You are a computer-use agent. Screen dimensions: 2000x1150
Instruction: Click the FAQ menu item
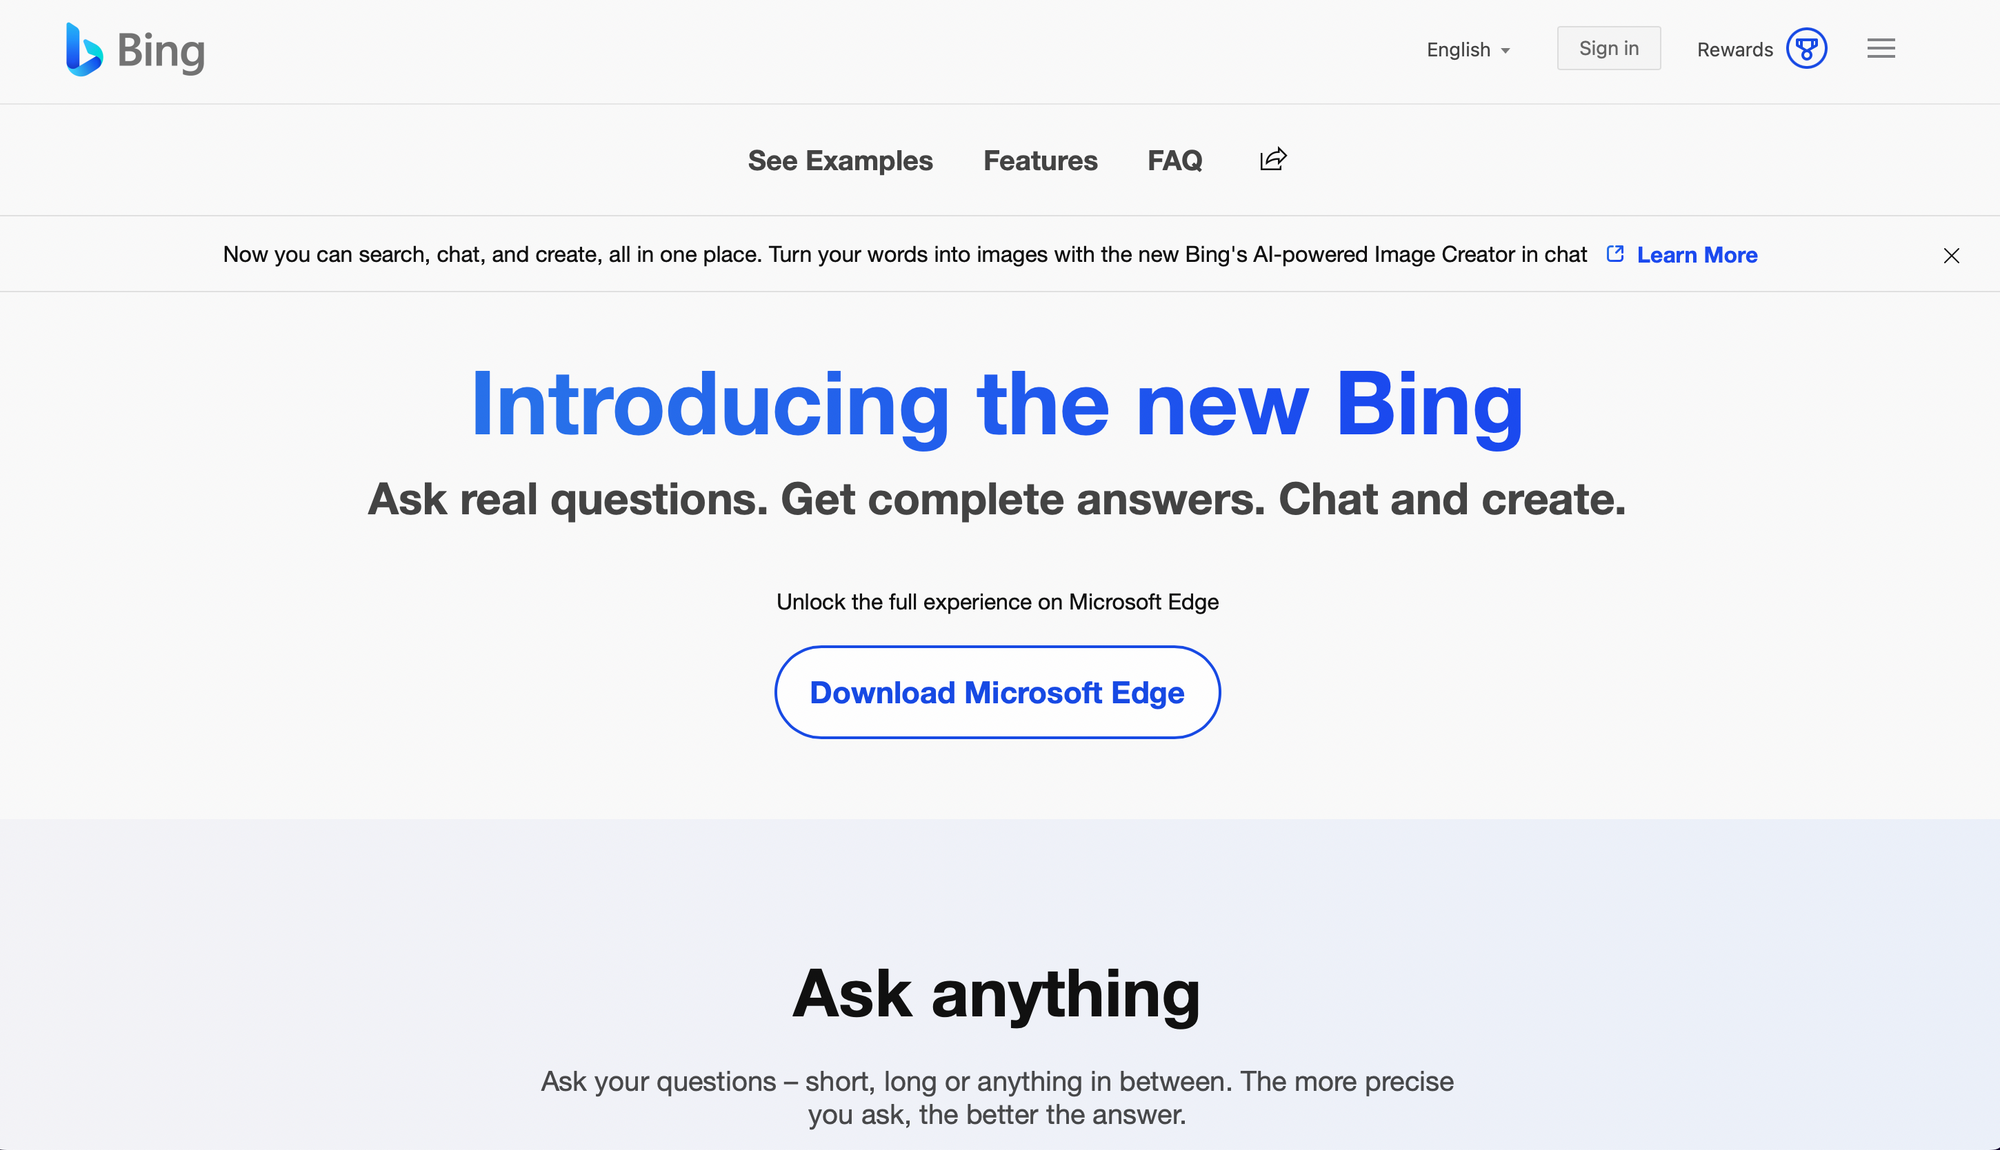pos(1174,159)
